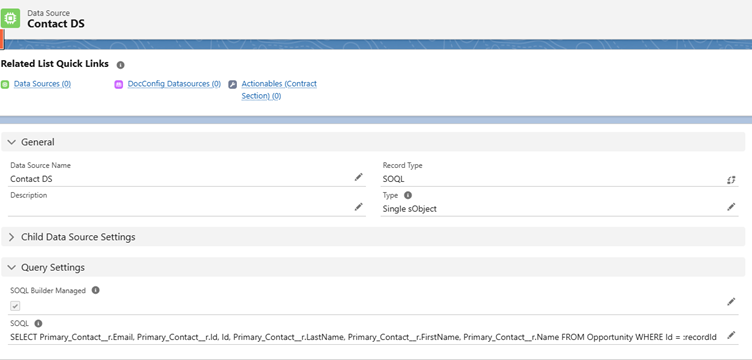Change Record Type with the swap icon
Image resolution: width=752 pixels, height=360 pixels.
tap(731, 180)
